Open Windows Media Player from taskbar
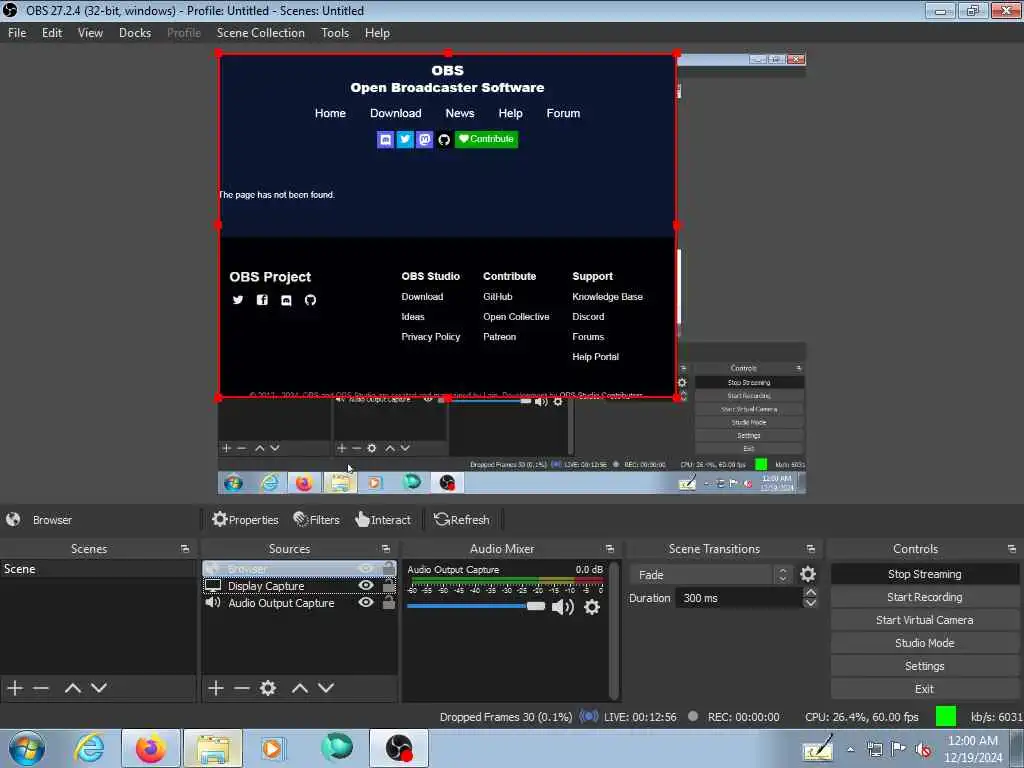The width and height of the screenshot is (1024, 768). pyautogui.click(x=272, y=748)
